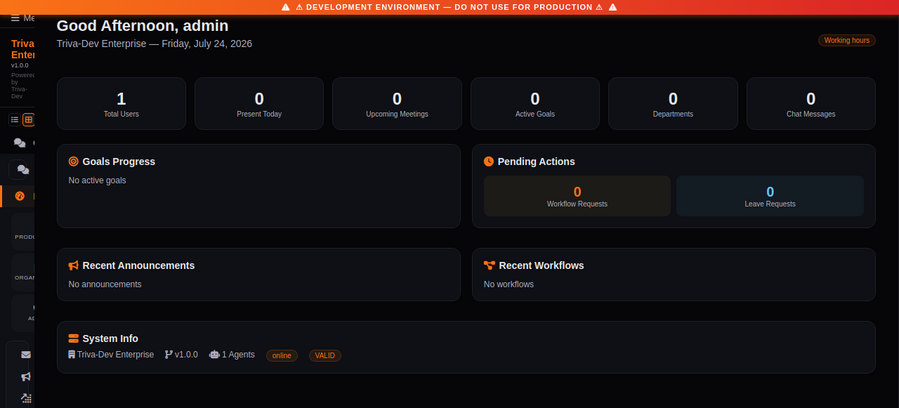The height and width of the screenshot is (408, 899).
Task: Click the Working hours badge
Action: [x=847, y=40]
